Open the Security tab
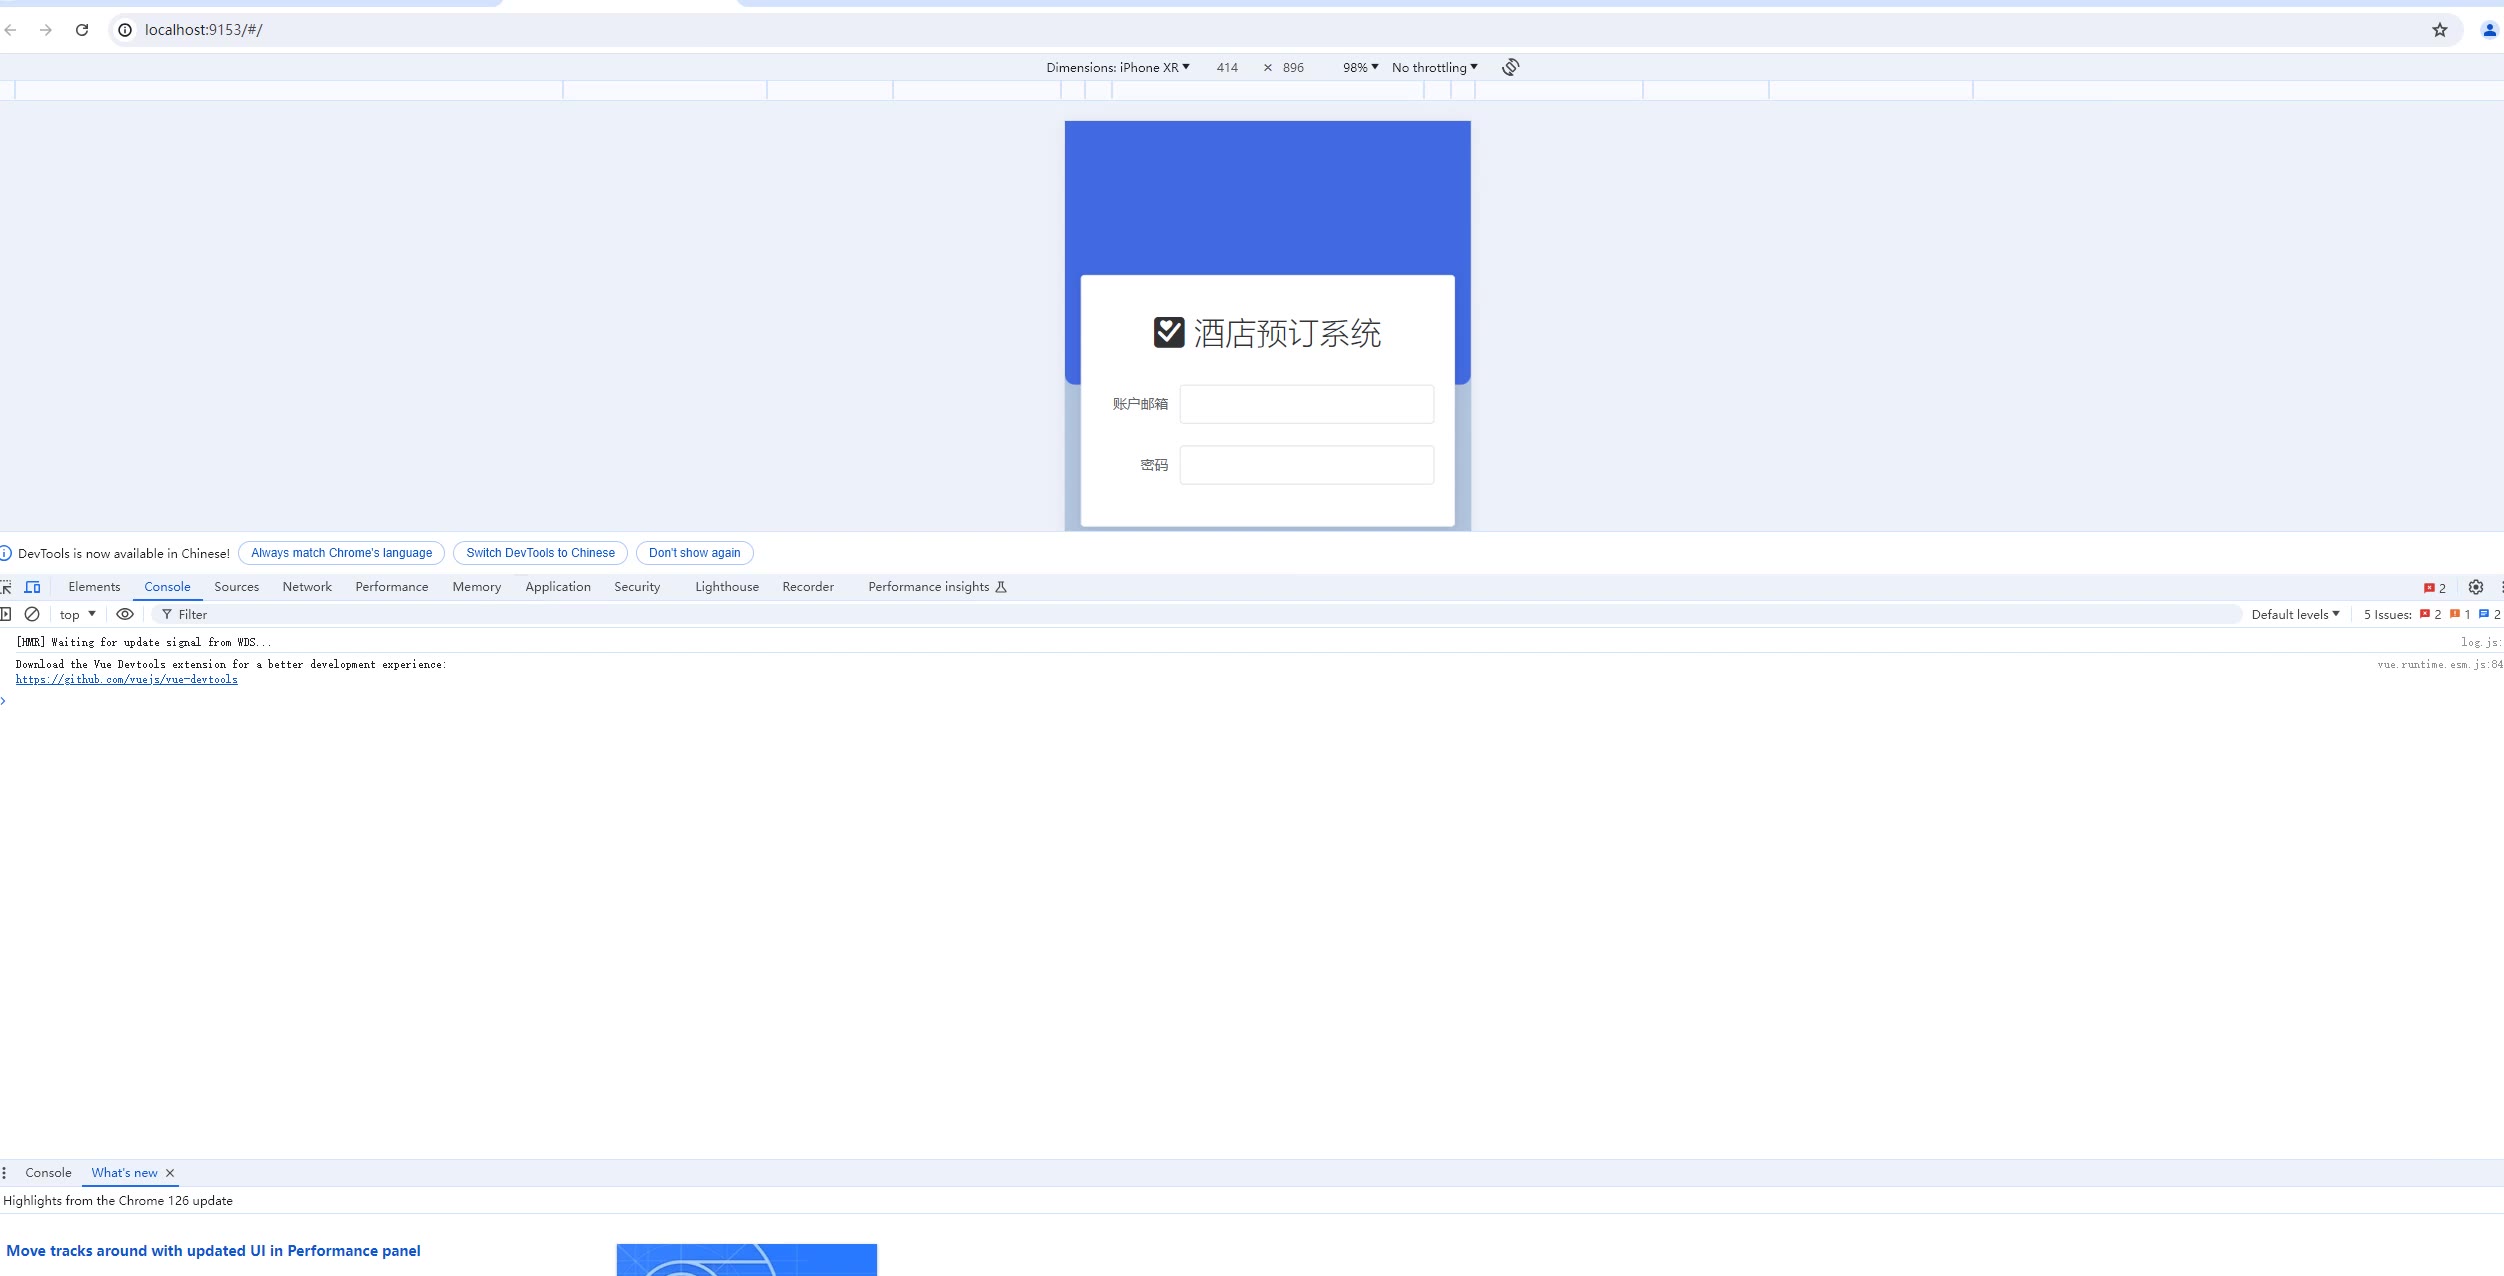Screen dimensions: 2504x1276 click(x=637, y=587)
